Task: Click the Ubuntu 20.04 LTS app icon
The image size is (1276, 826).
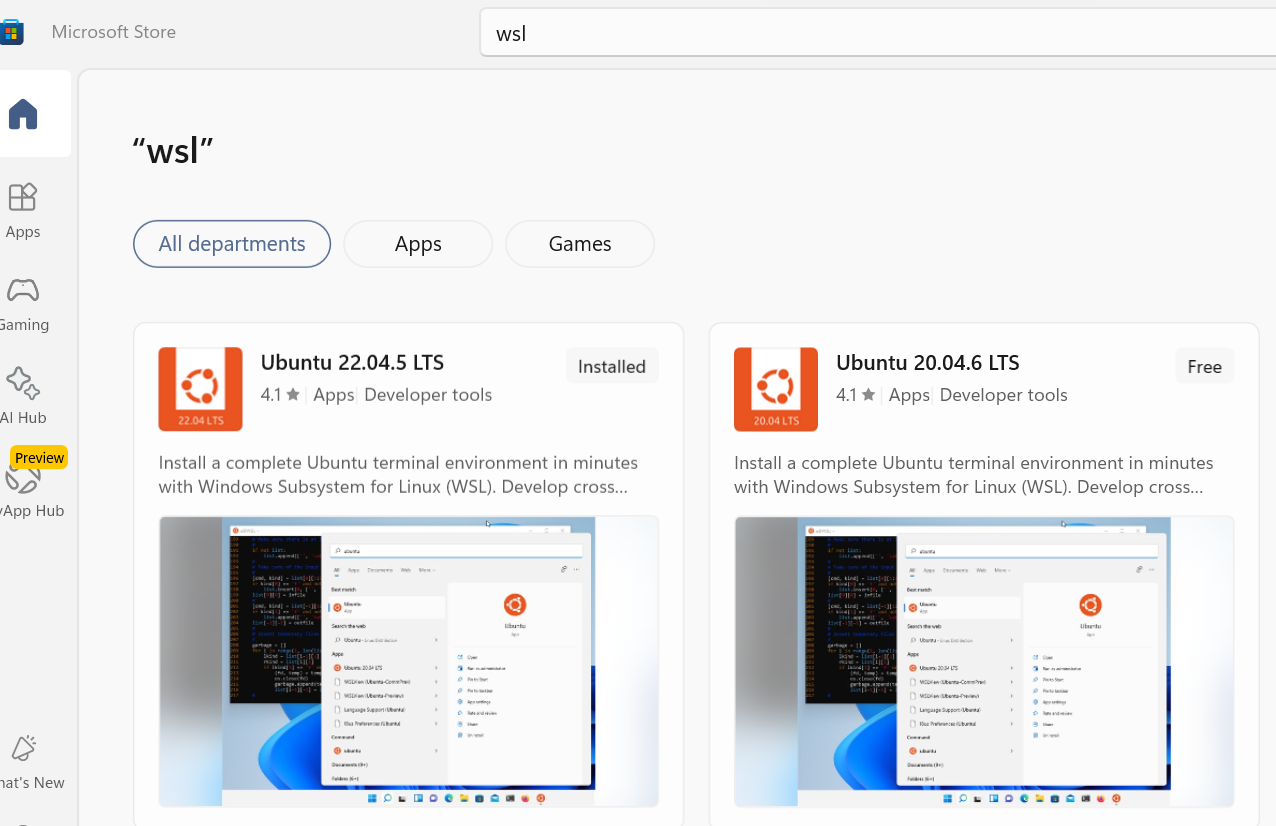Action: click(776, 389)
